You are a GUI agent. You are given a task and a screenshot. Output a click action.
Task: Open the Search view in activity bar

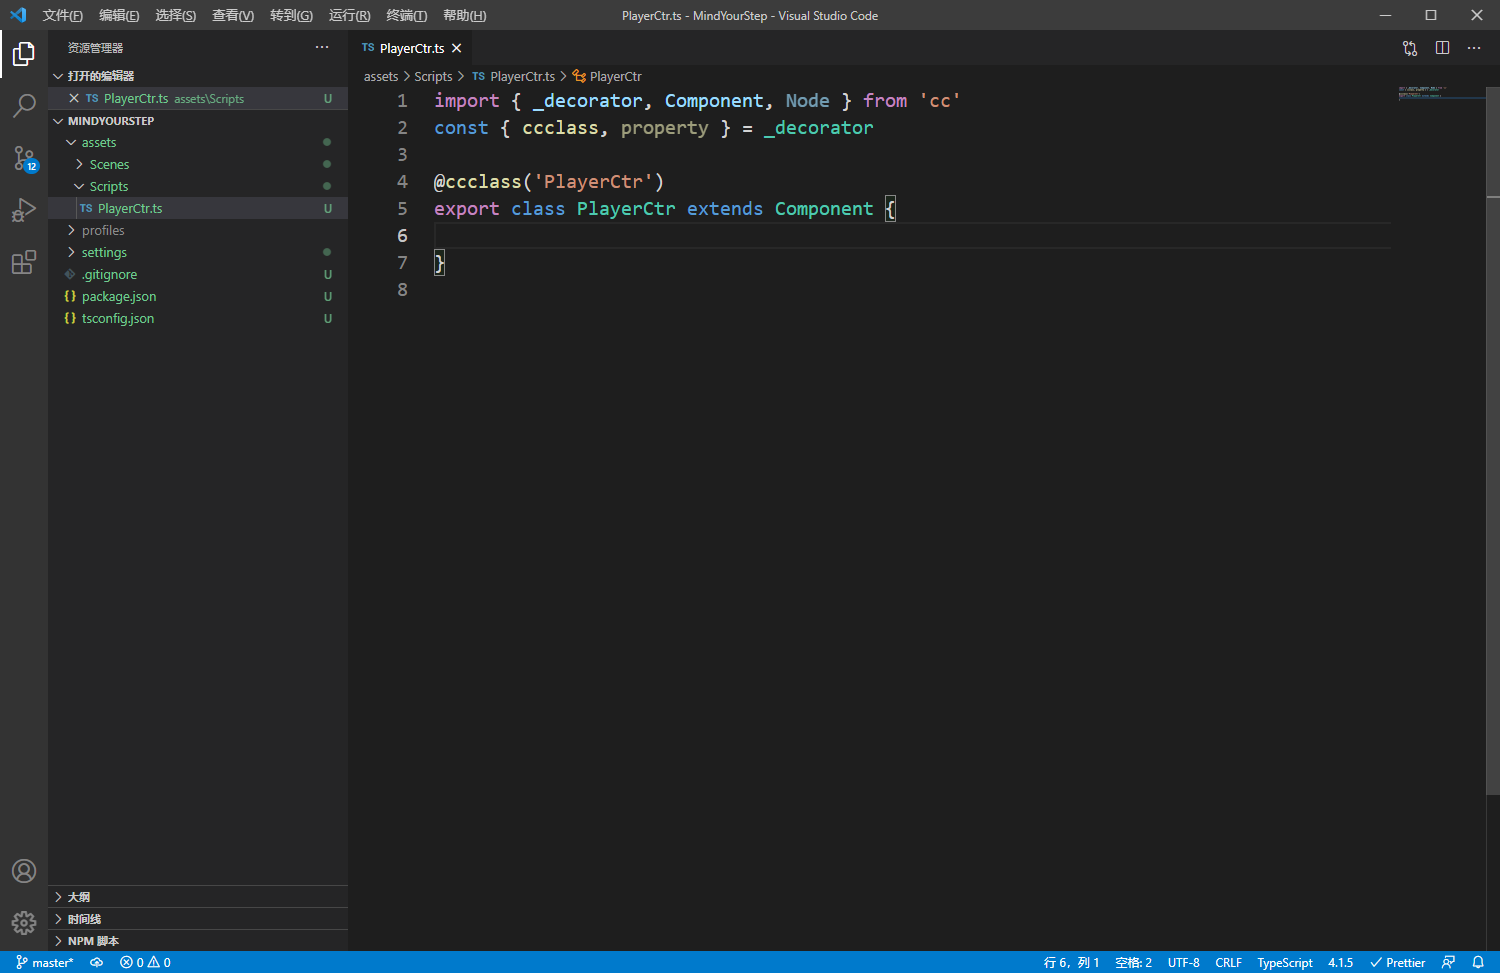pos(24,106)
